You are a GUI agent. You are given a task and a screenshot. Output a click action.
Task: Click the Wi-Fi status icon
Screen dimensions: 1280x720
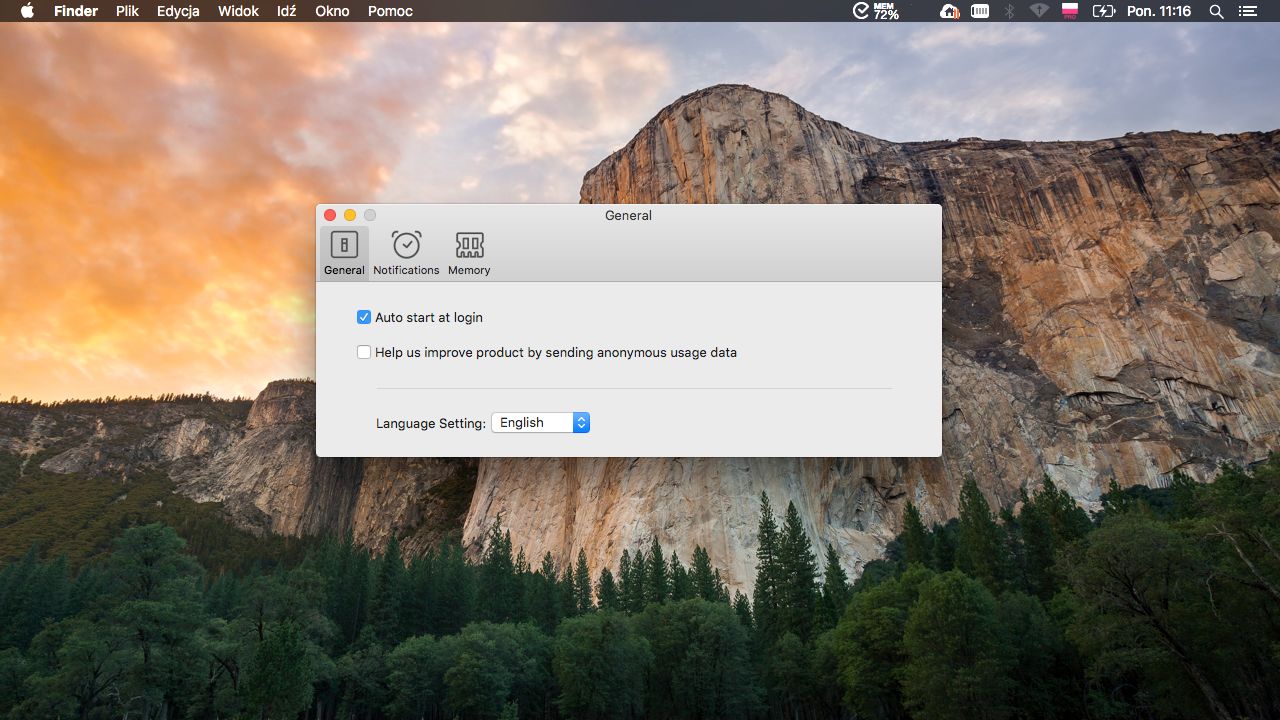click(1039, 11)
